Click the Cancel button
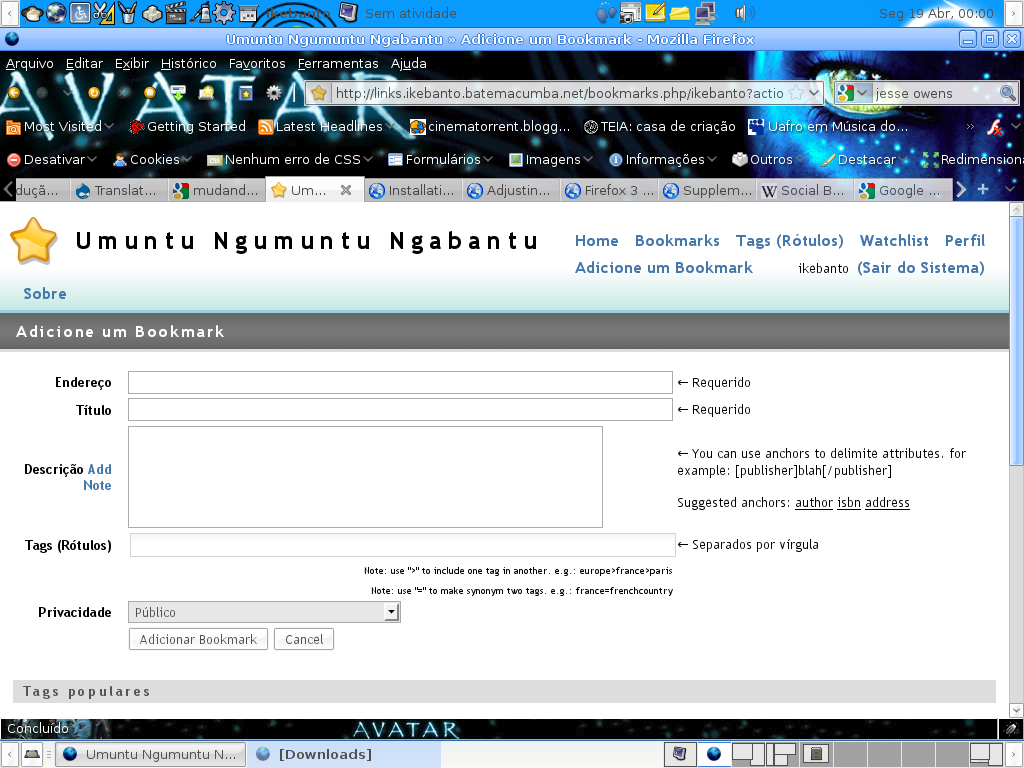 tap(304, 639)
